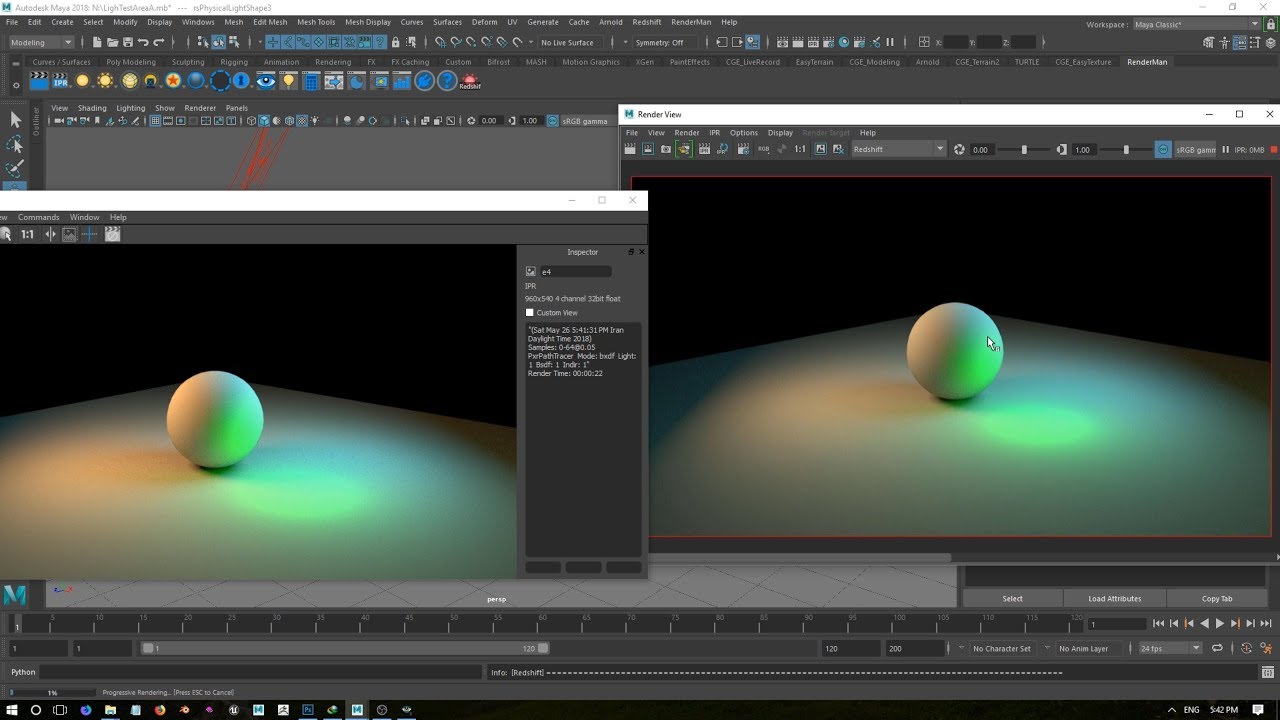Viewport: 1280px width, 720px height.
Task: Open the script editor icon at bottom right
Action: point(1268,672)
